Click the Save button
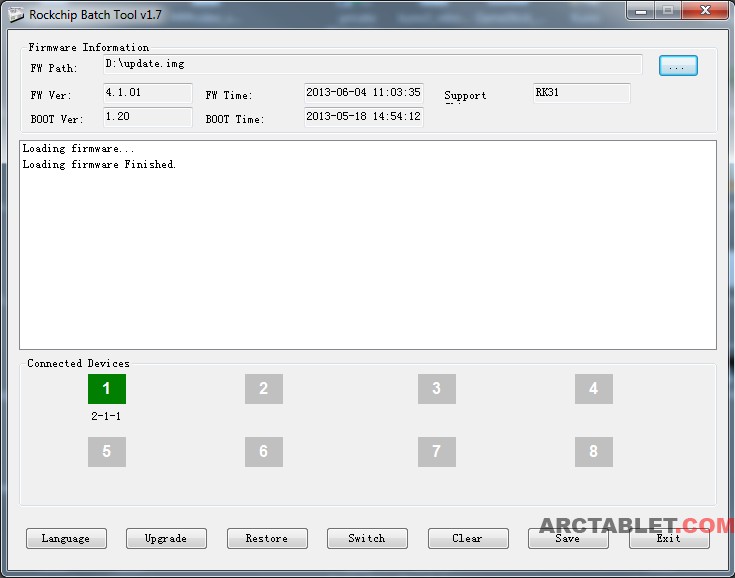The height and width of the screenshot is (578, 735). pyautogui.click(x=568, y=538)
